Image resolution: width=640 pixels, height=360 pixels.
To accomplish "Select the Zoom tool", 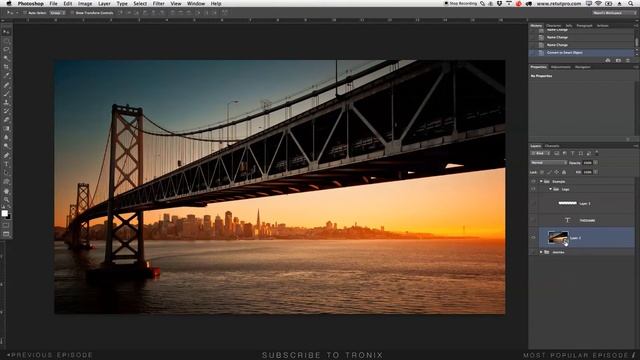I will click(x=6, y=200).
